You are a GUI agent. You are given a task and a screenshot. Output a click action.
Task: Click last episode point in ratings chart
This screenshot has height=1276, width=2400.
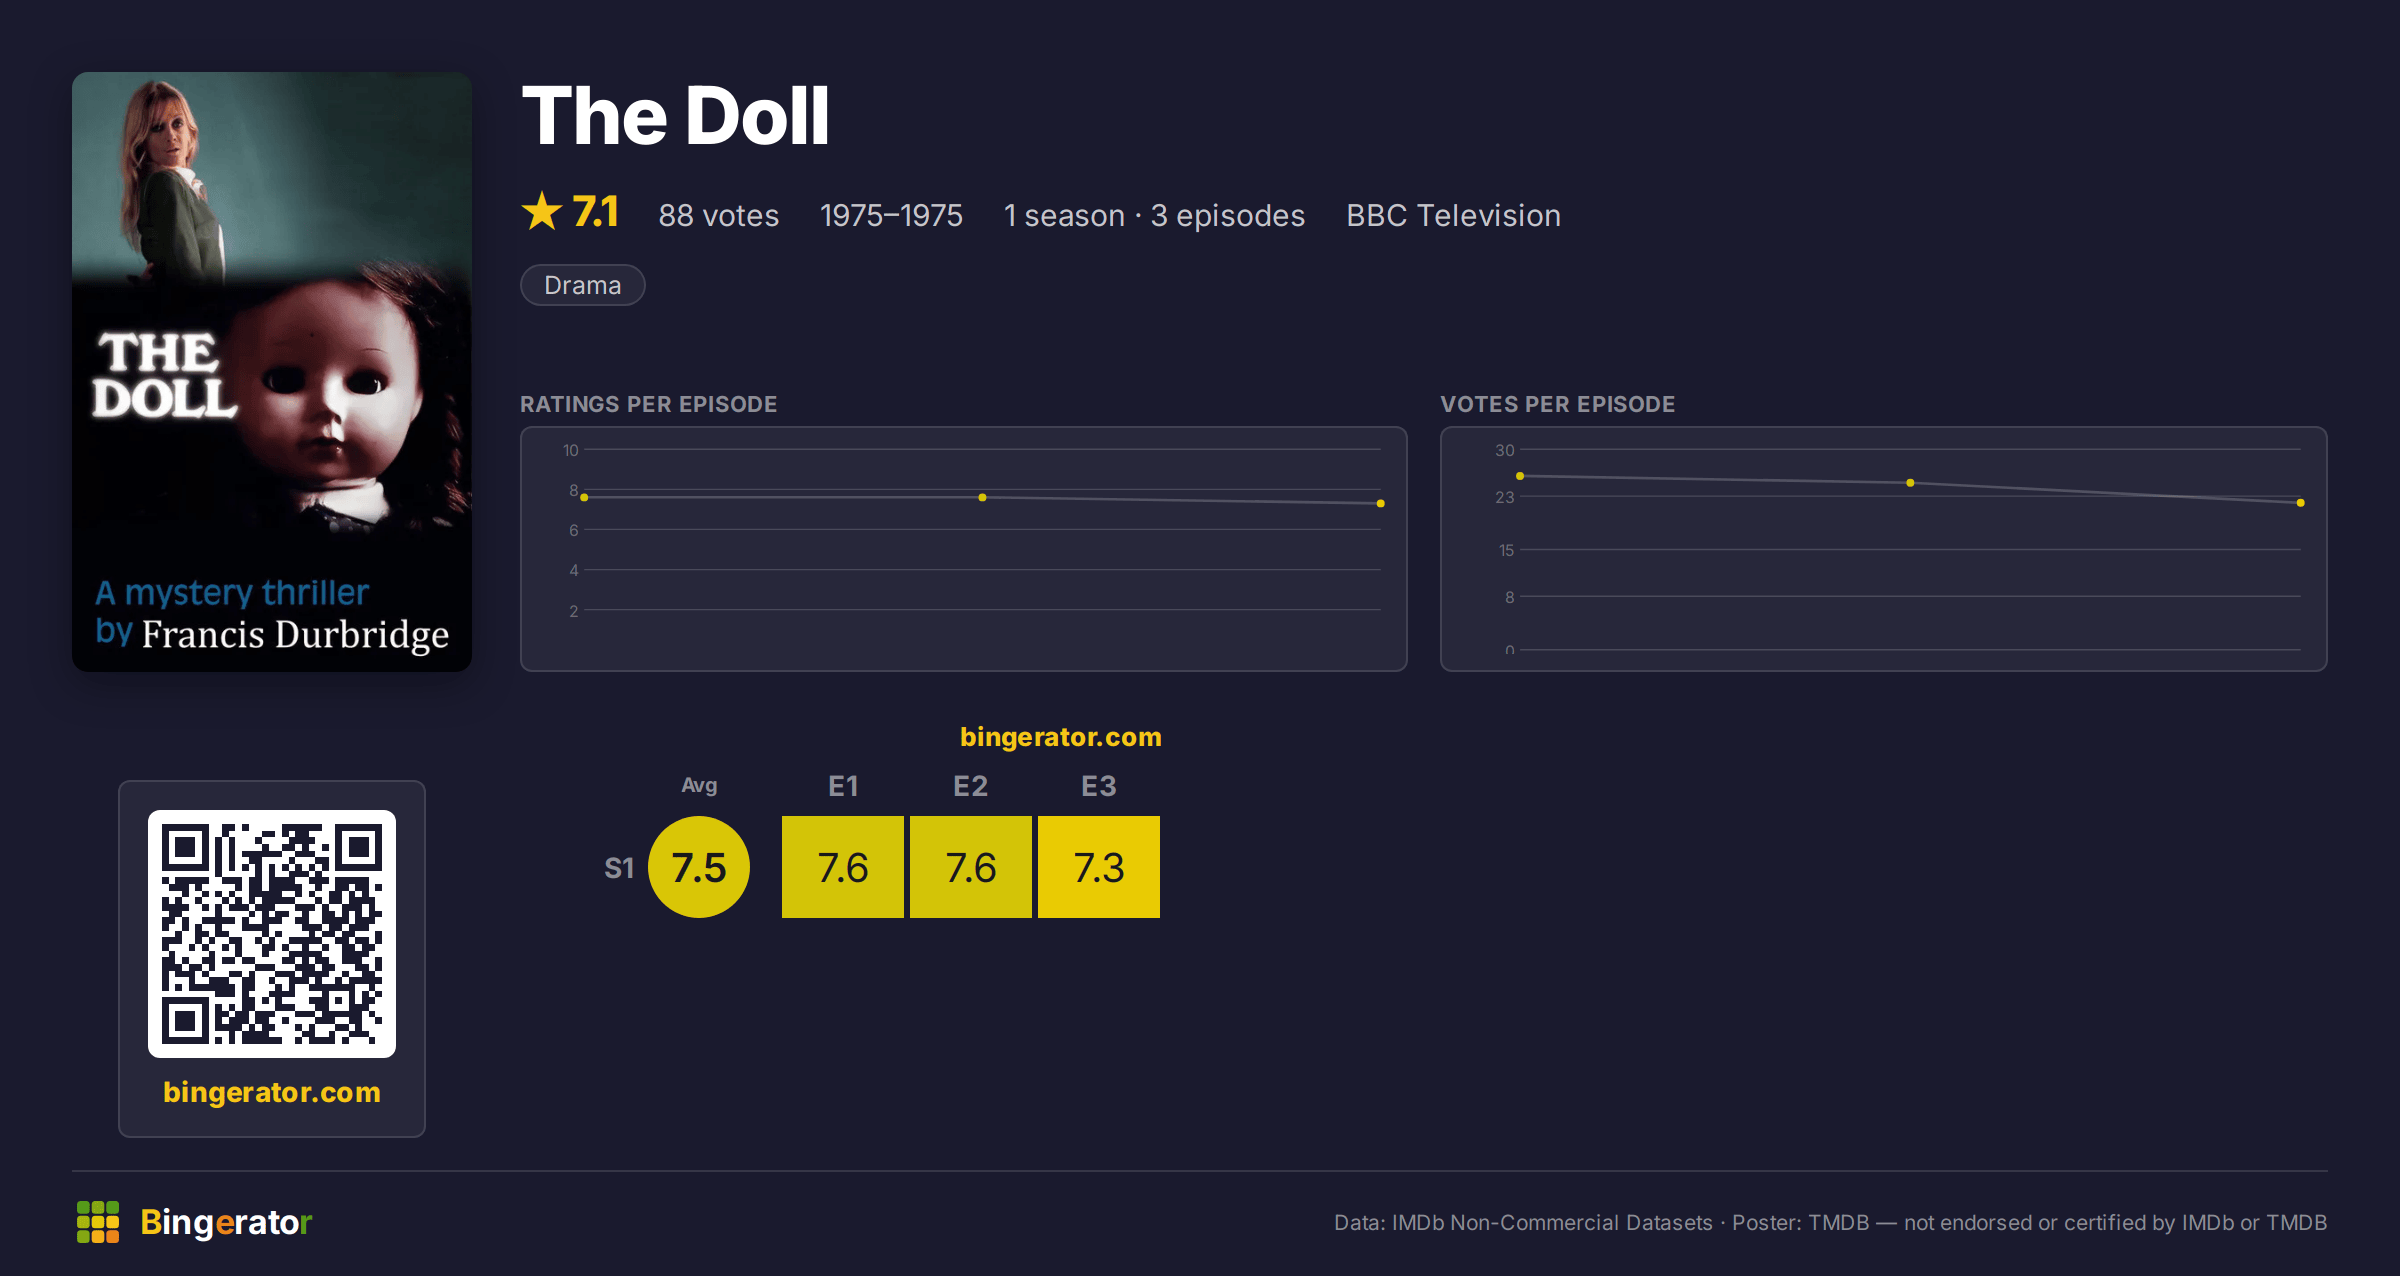[x=1381, y=503]
